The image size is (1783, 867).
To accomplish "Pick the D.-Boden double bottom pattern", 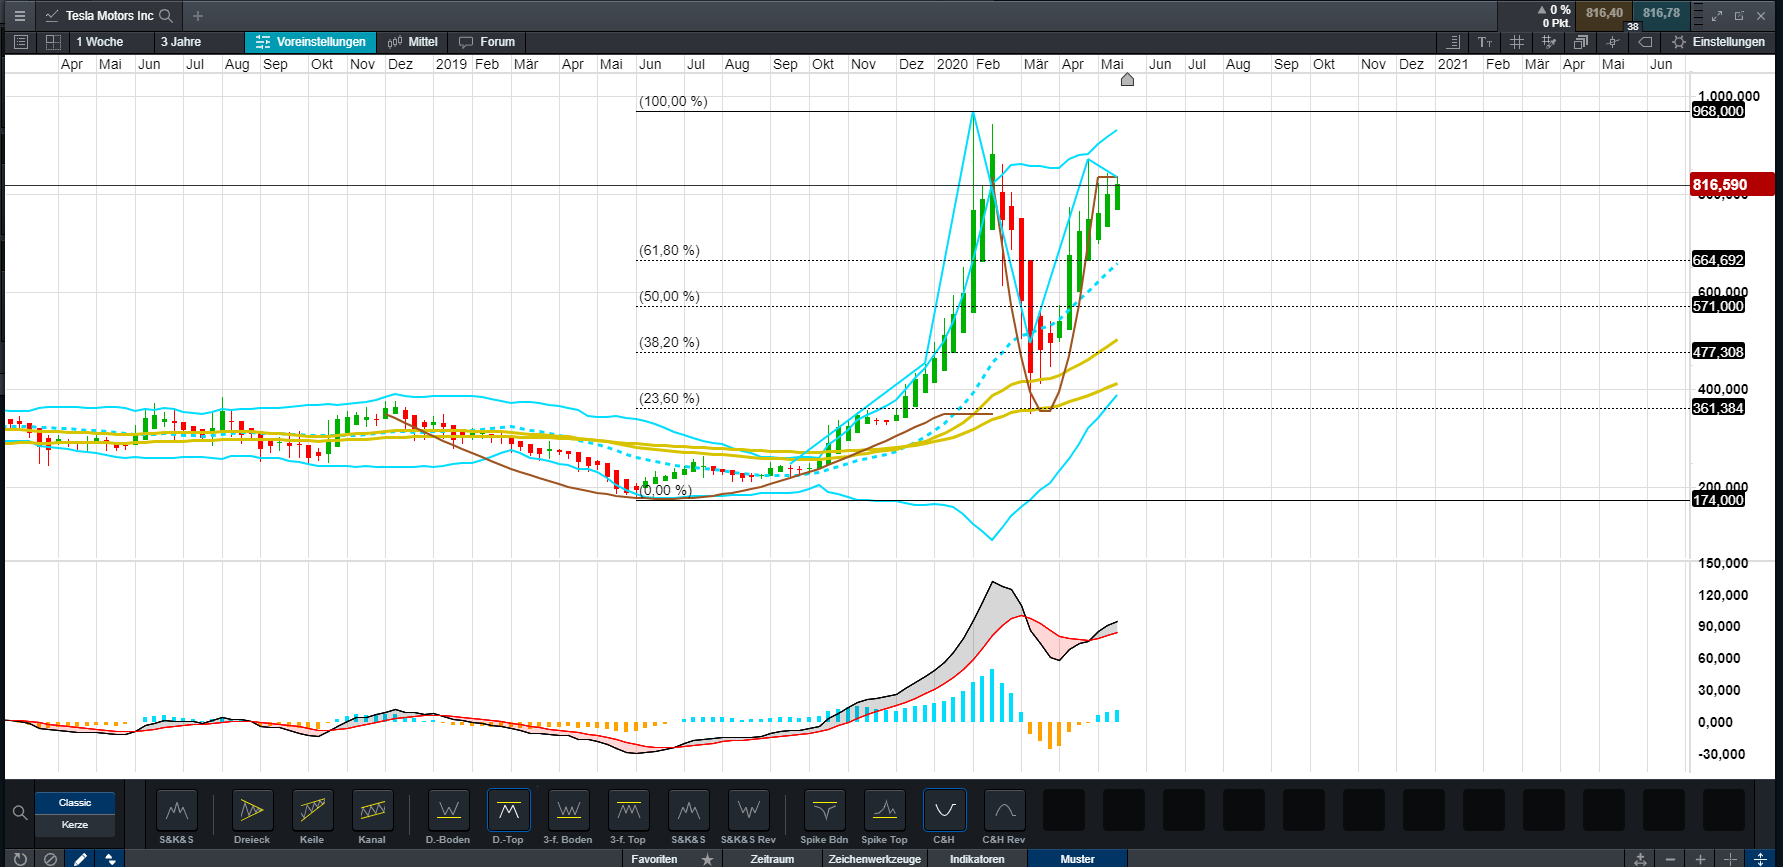I will (x=448, y=810).
